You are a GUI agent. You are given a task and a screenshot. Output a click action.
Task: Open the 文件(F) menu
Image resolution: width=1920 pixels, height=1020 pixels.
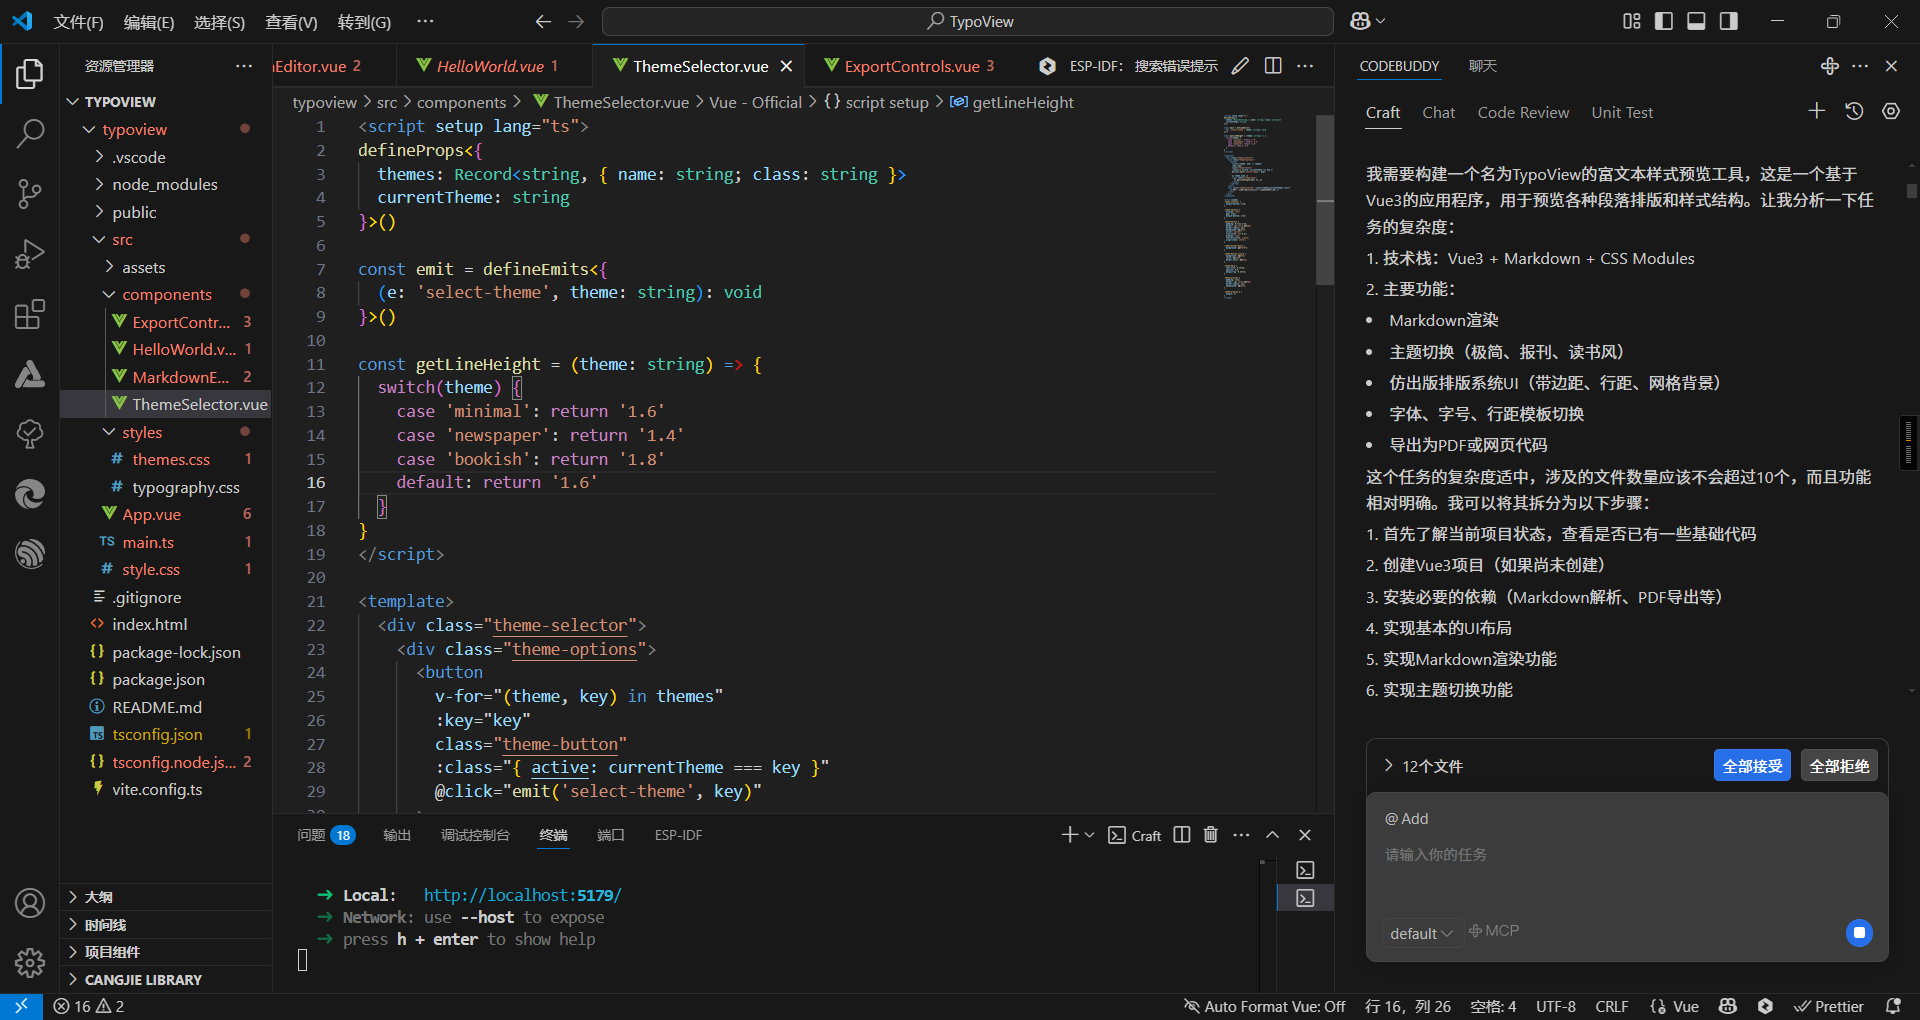78,21
